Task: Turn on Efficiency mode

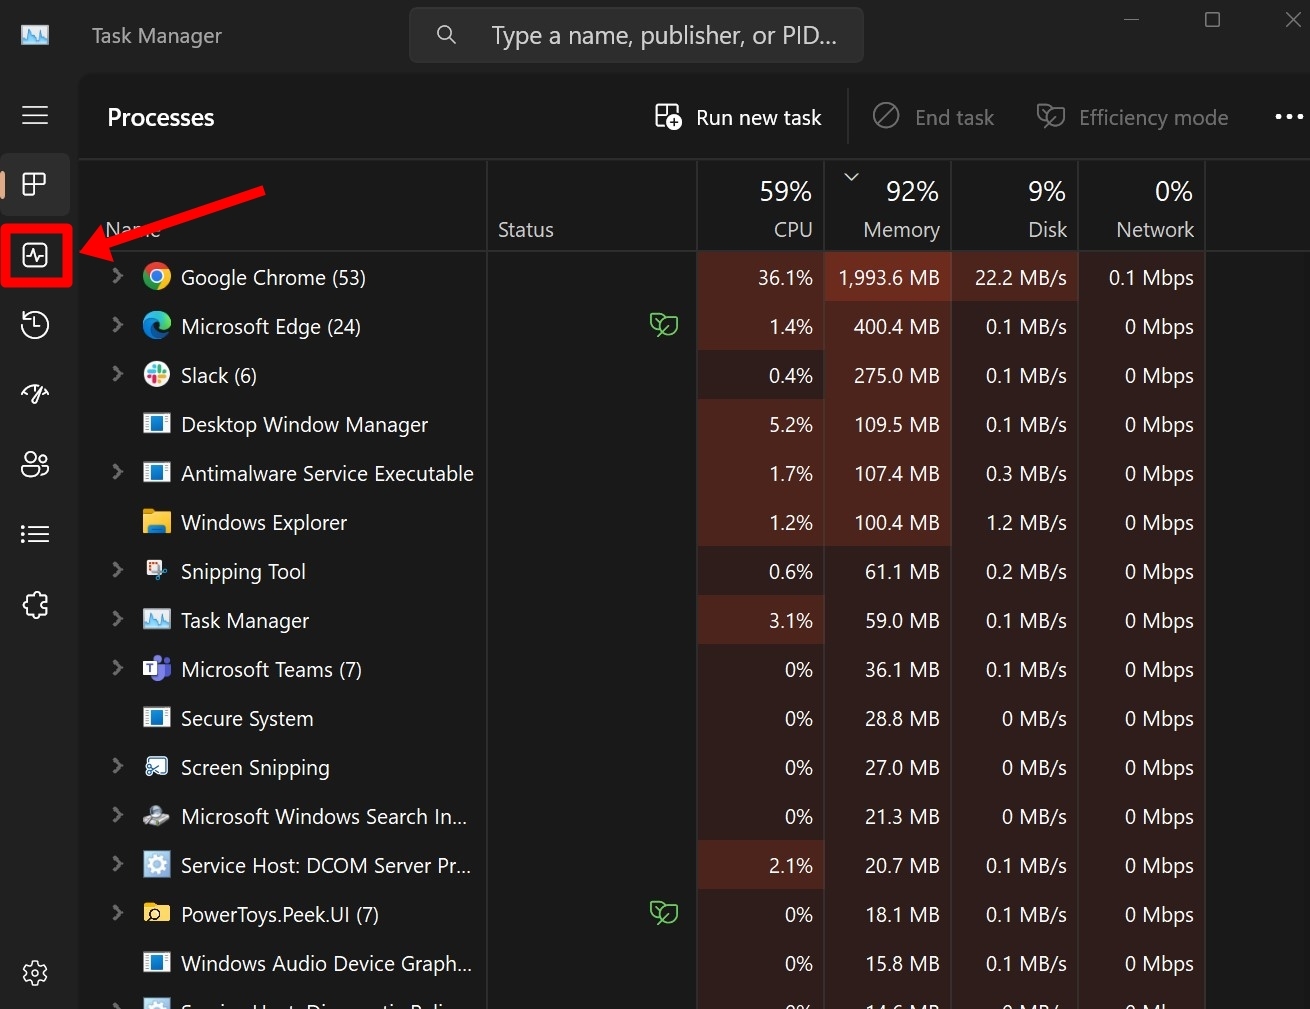Action: (1132, 117)
